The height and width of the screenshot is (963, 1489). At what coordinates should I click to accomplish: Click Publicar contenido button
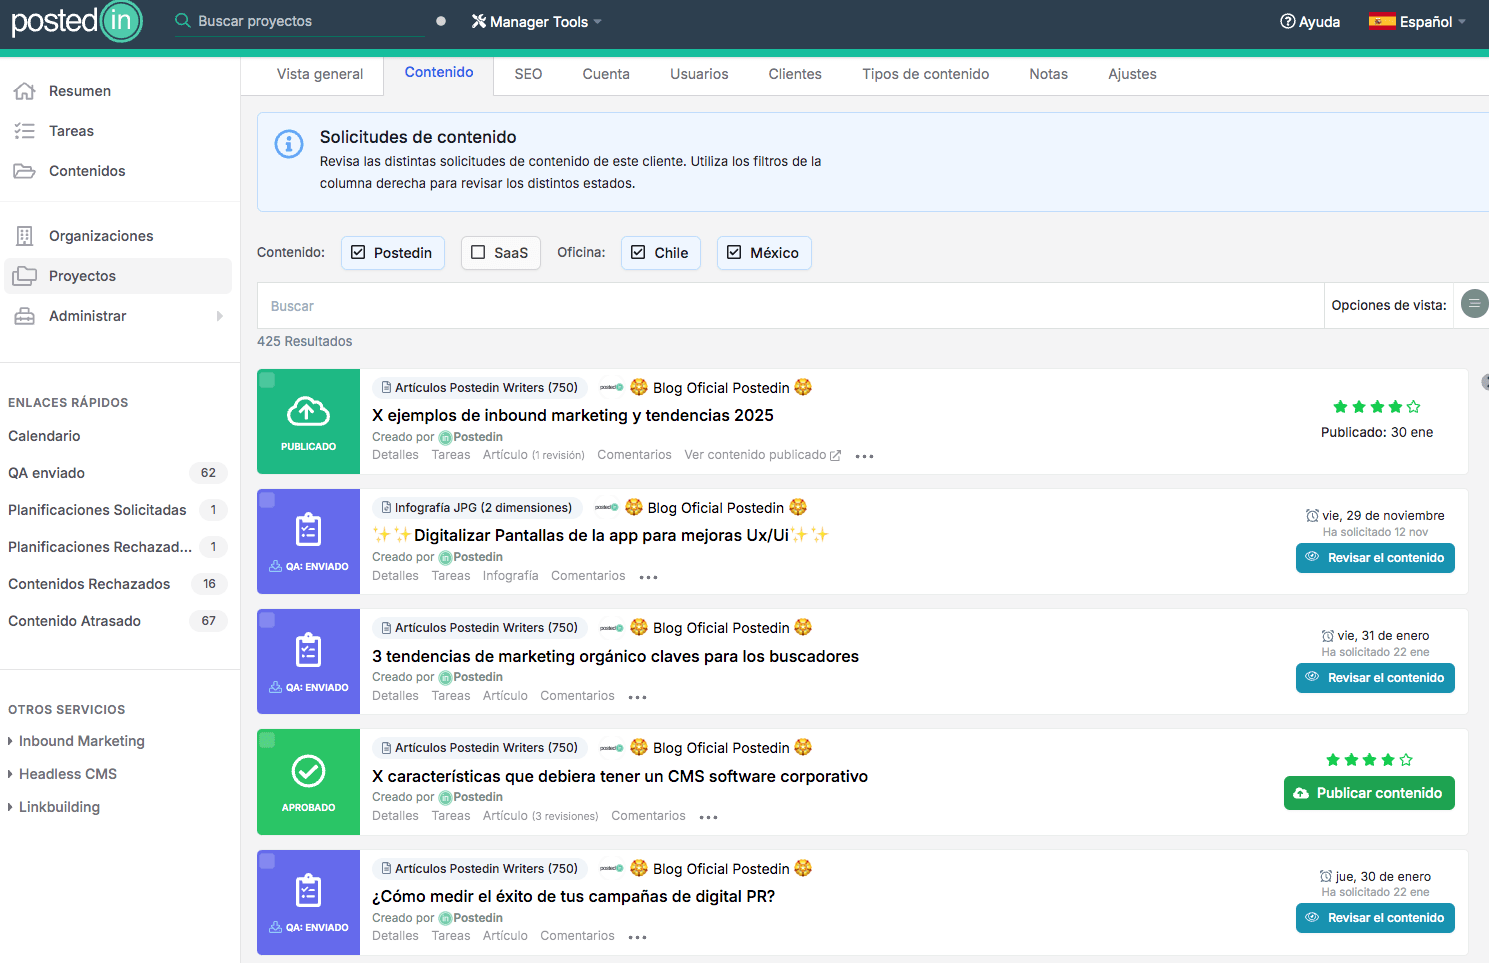1369,793
